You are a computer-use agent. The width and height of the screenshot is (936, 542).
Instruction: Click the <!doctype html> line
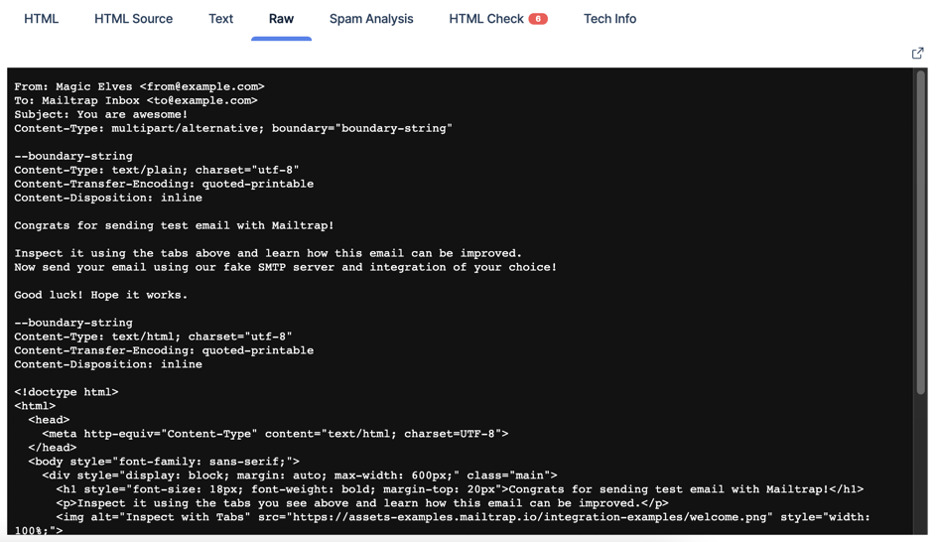(66, 392)
